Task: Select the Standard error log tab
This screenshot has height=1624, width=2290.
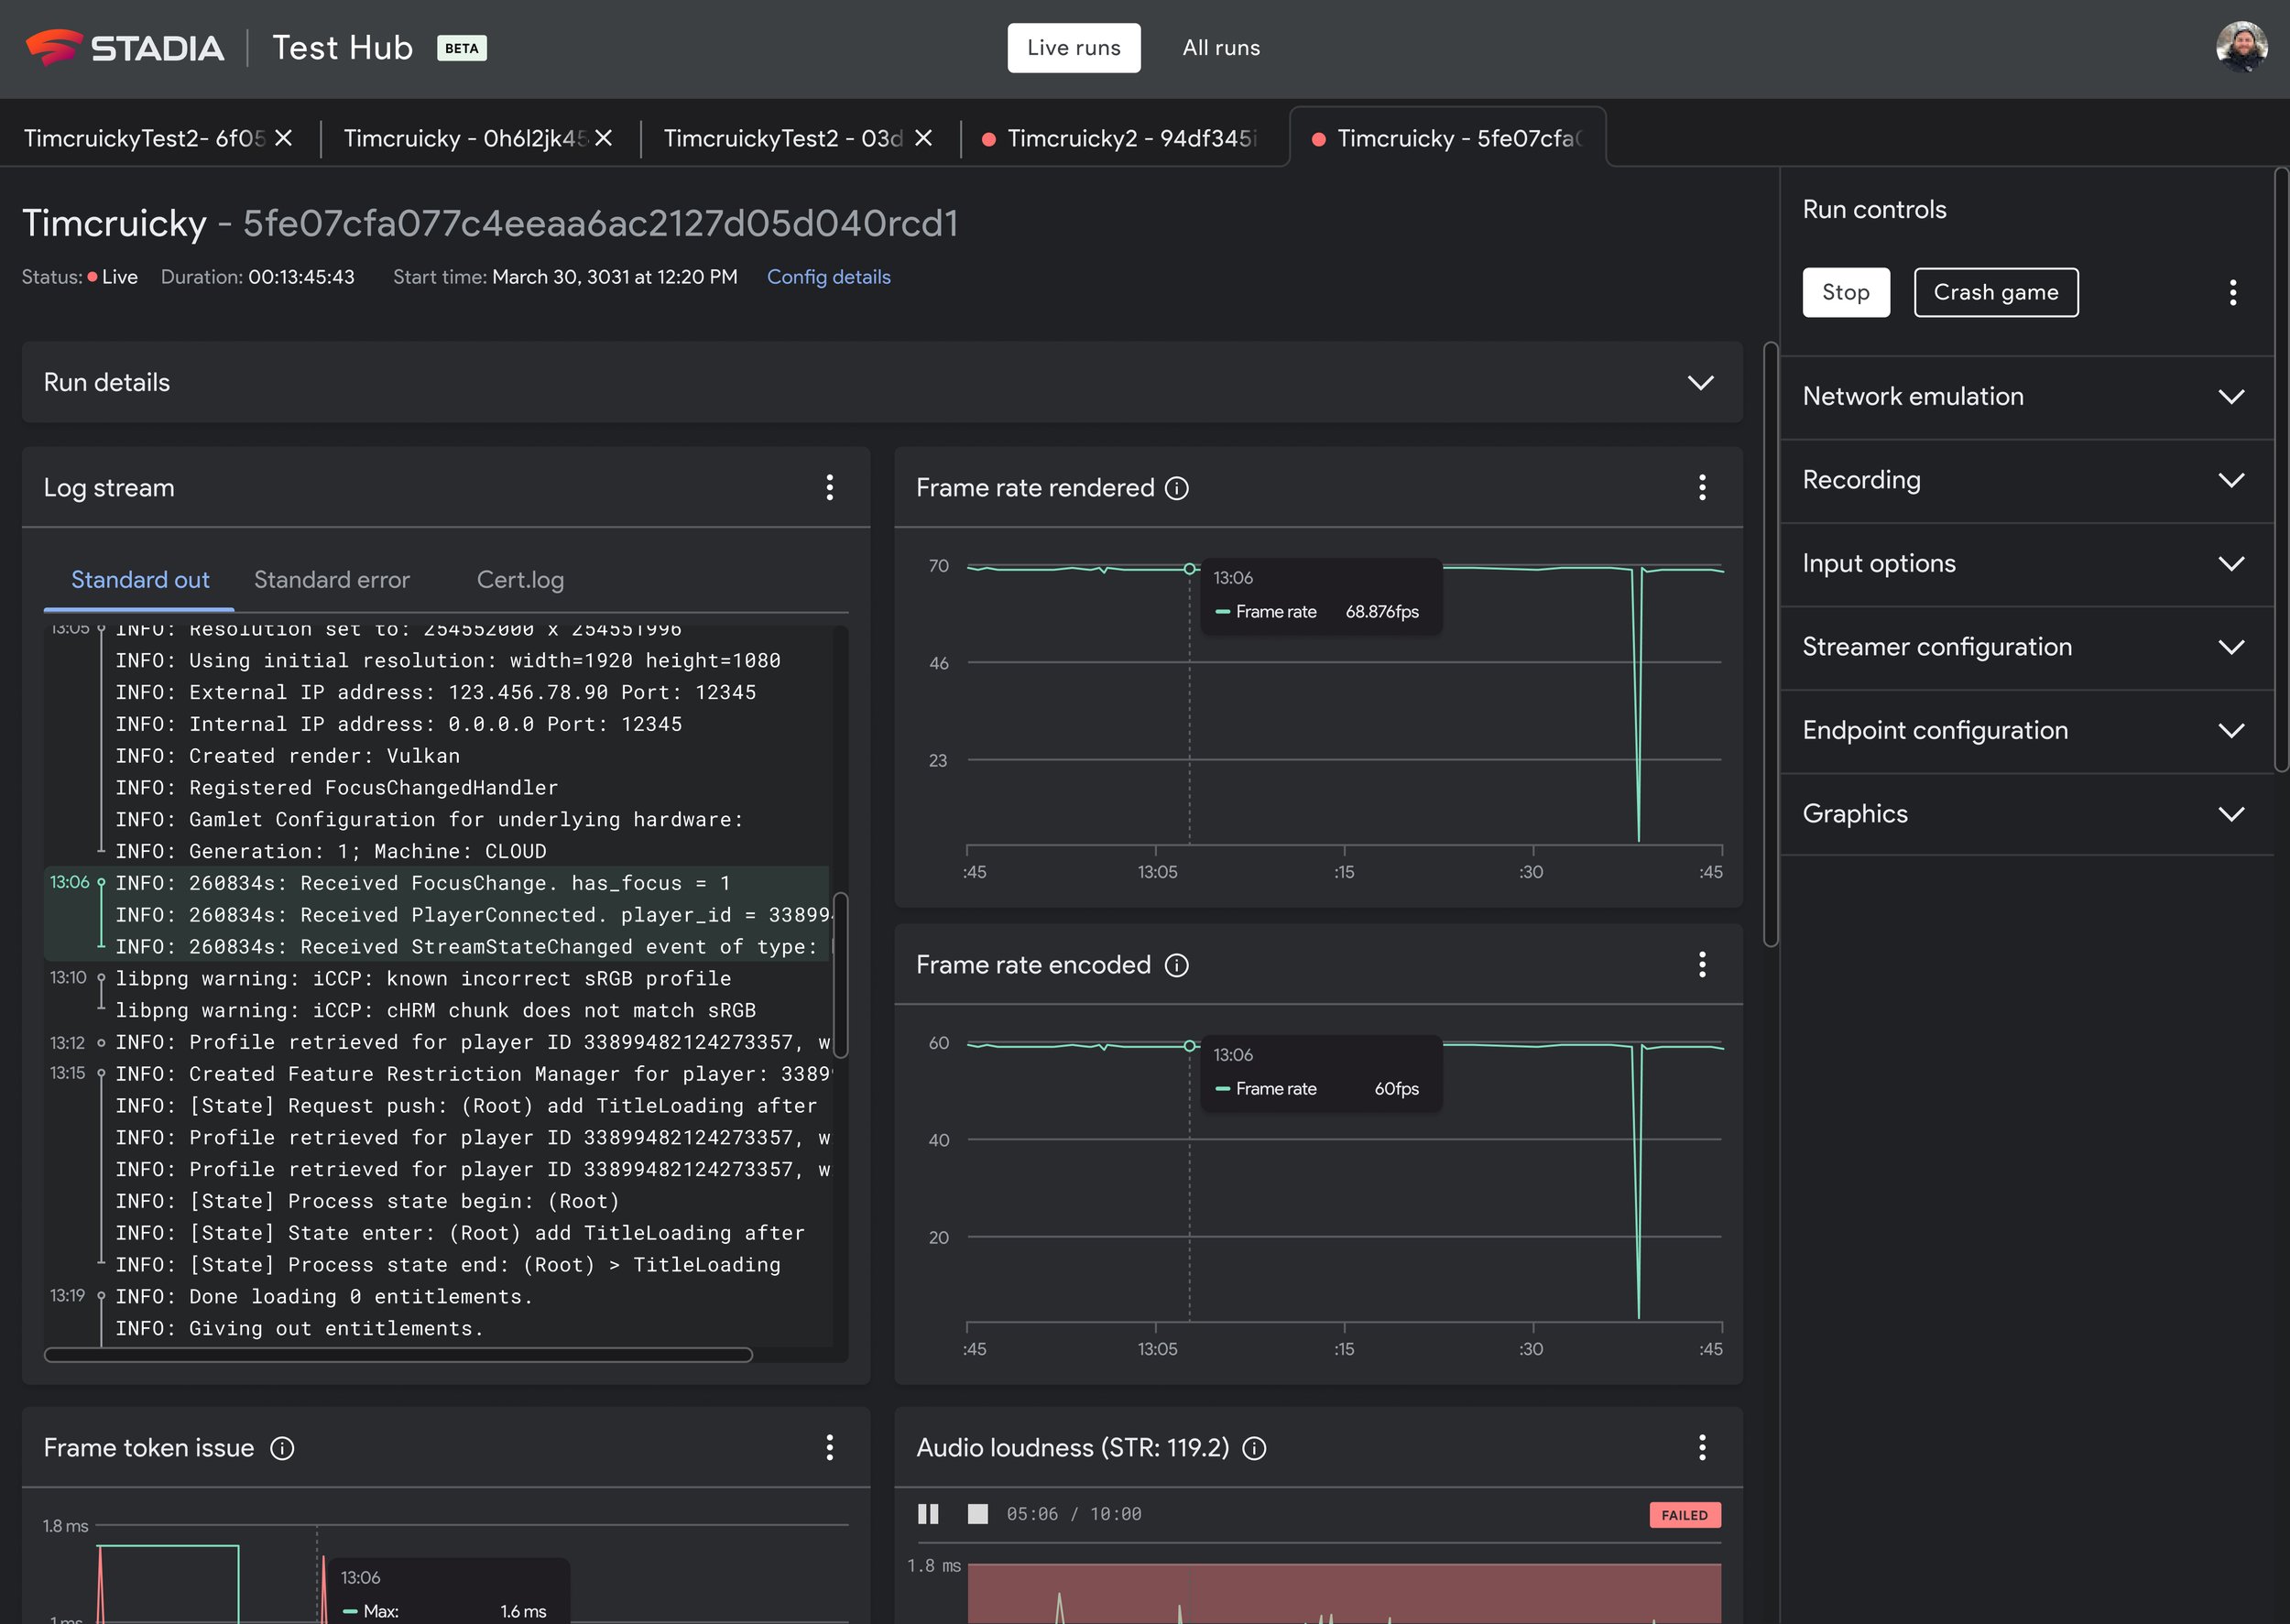Action: pyautogui.click(x=331, y=580)
